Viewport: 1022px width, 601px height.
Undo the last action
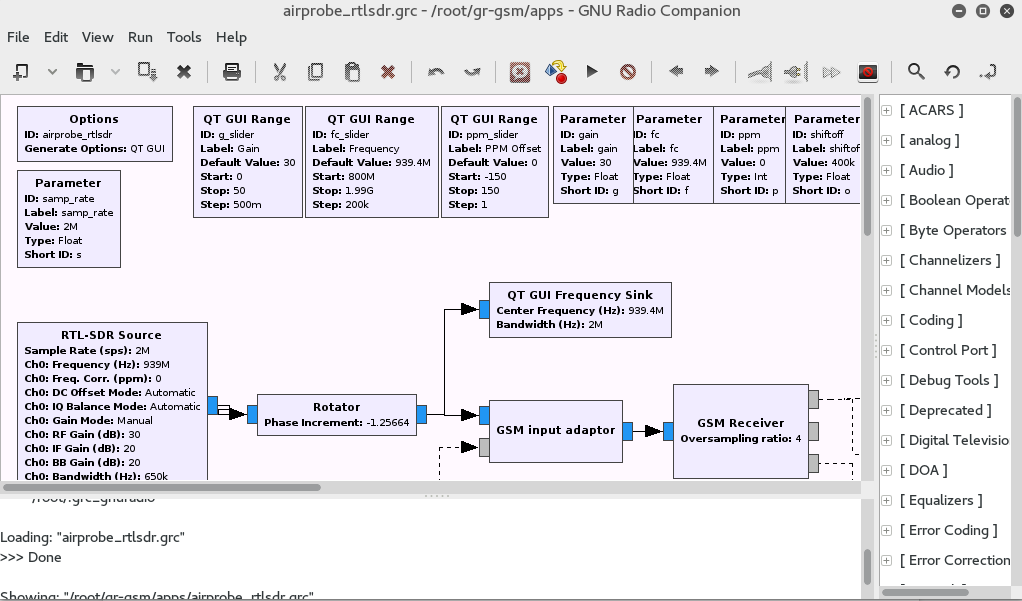point(435,72)
